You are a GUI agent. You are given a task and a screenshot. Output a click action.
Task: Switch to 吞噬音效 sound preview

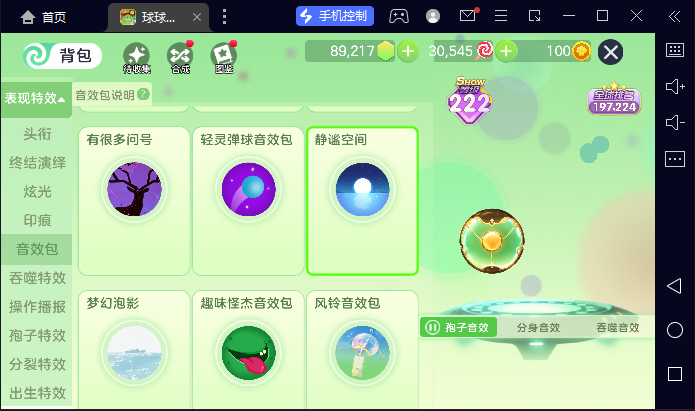point(618,328)
